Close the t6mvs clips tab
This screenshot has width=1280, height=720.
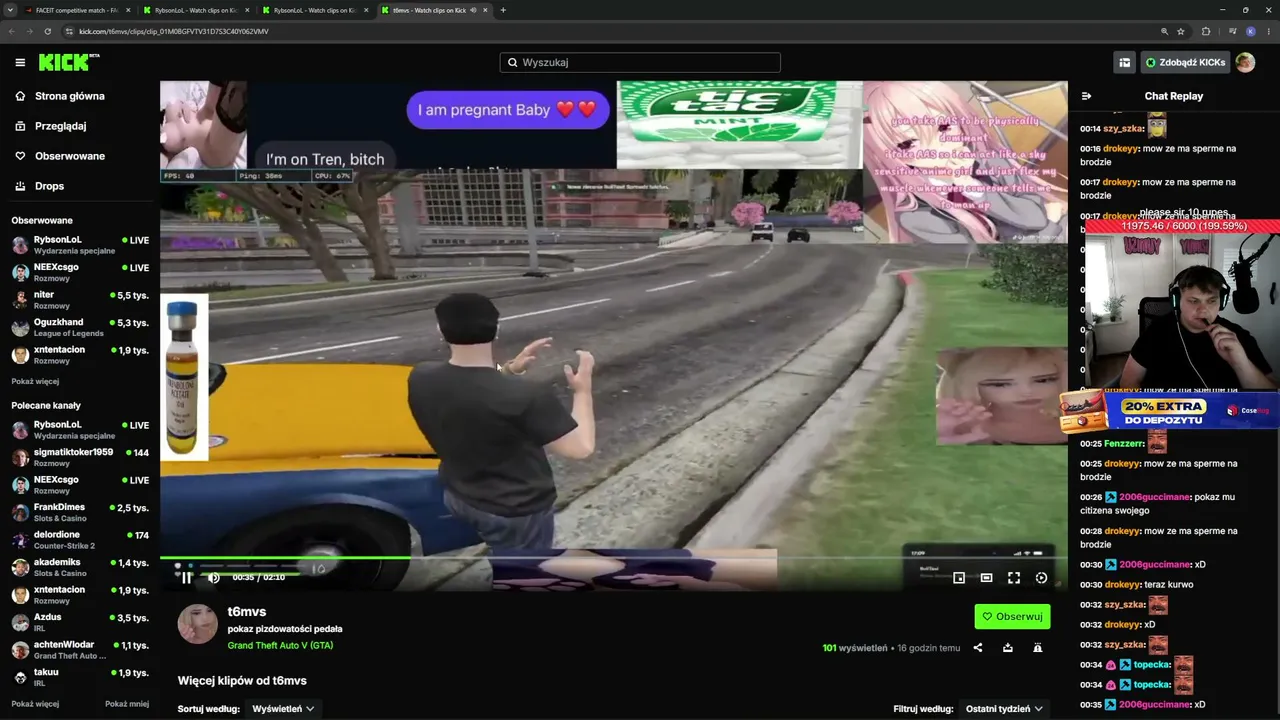click(x=483, y=10)
